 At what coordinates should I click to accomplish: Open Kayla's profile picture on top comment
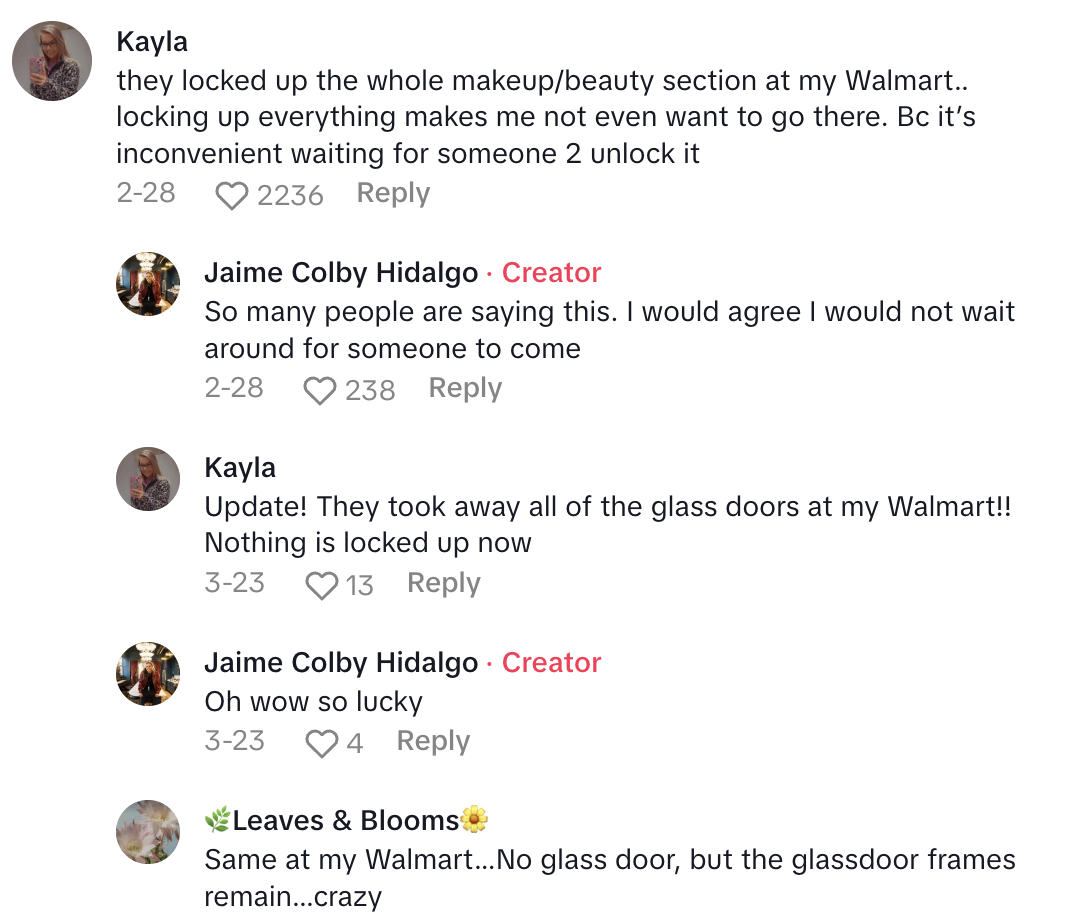click(x=52, y=61)
